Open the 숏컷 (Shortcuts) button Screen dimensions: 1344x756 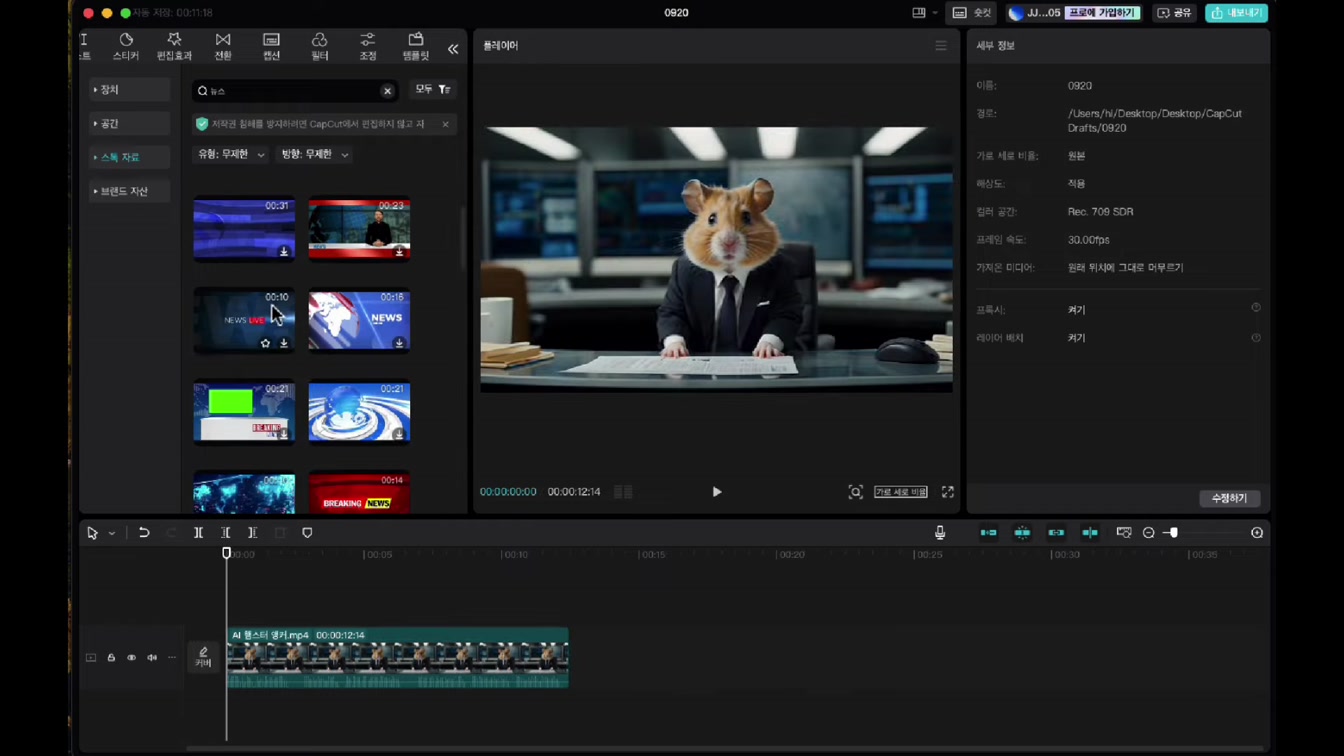click(972, 13)
